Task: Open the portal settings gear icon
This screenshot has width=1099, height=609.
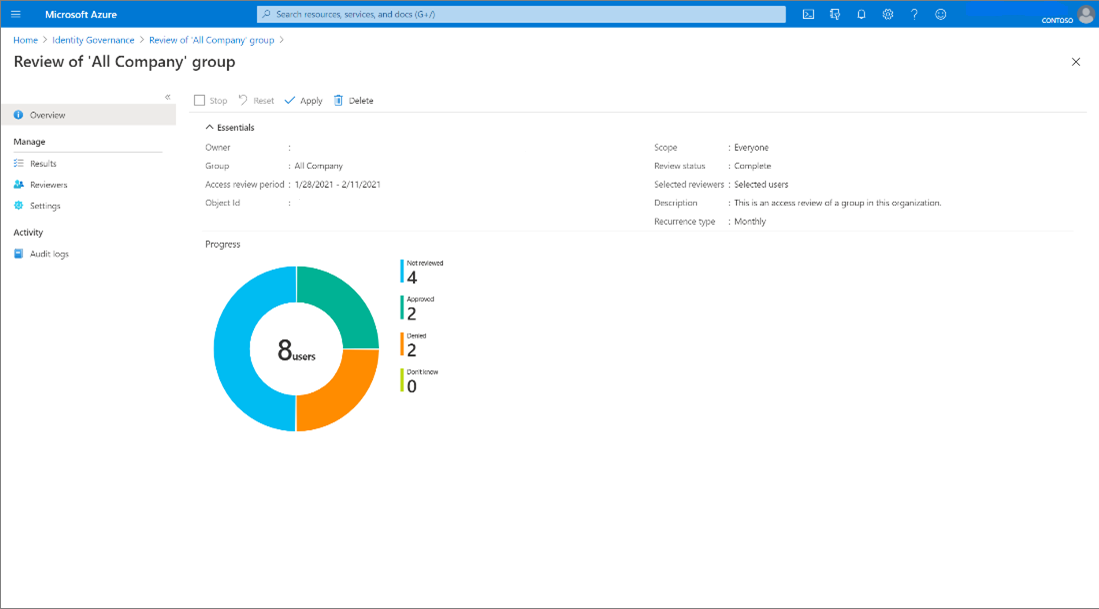Action: (888, 15)
